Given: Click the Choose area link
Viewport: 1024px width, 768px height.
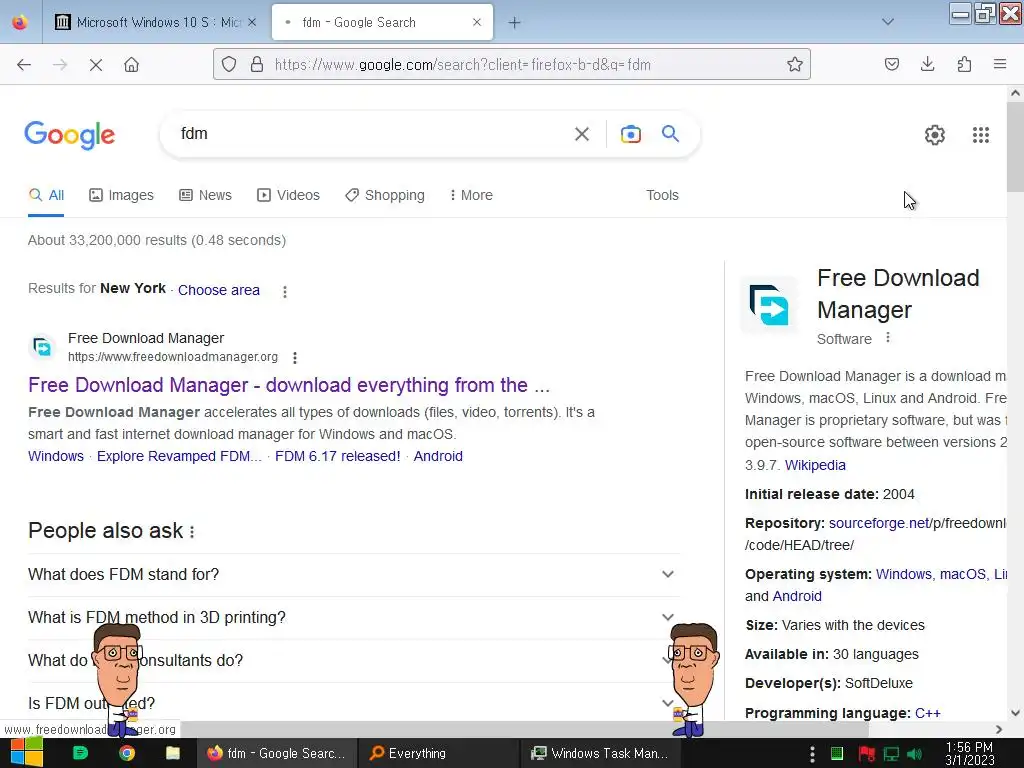Looking at the screenshot, I should coord(219,290).
